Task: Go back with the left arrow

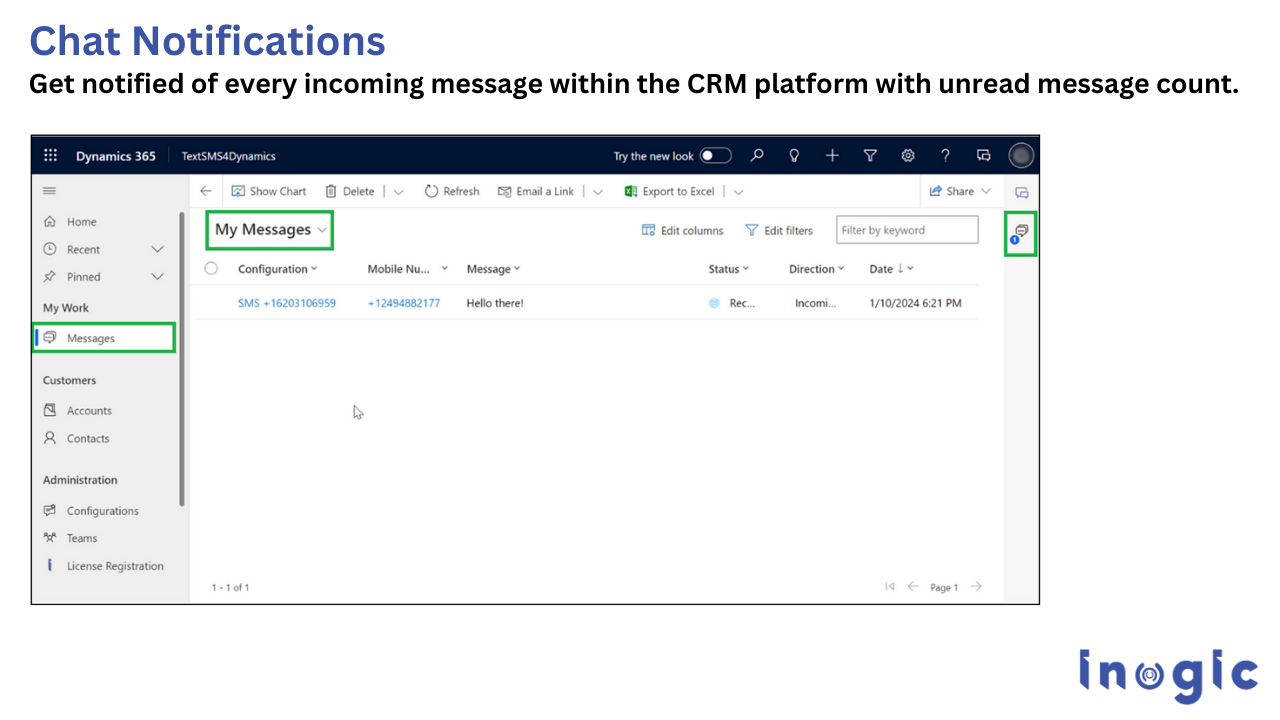Action: (x=206, y=191)
